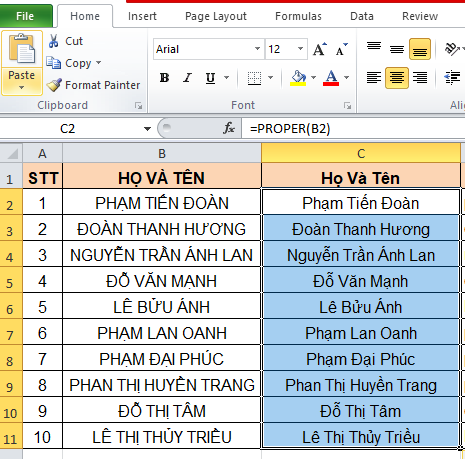Shrink font size with smaller A icon
The image size is (465, 459).
[x=341, y=49]
